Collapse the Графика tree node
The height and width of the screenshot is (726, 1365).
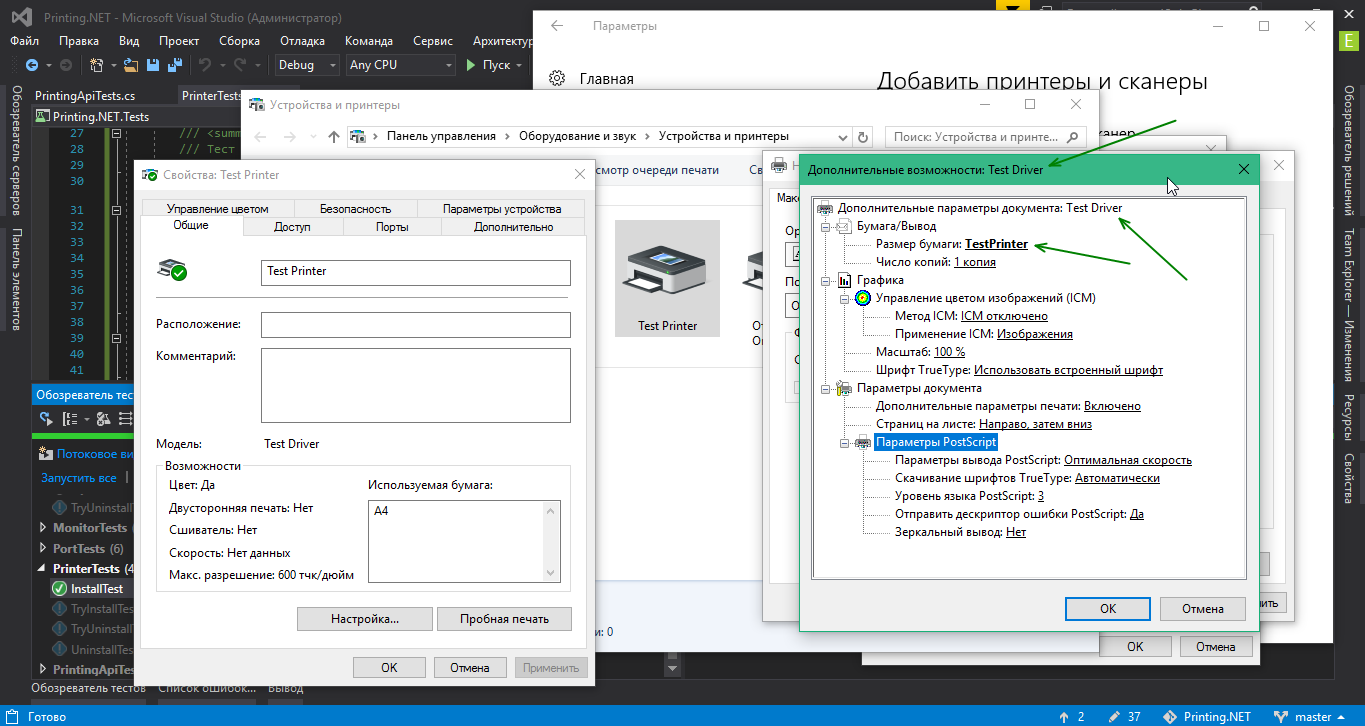pos(826,281)
